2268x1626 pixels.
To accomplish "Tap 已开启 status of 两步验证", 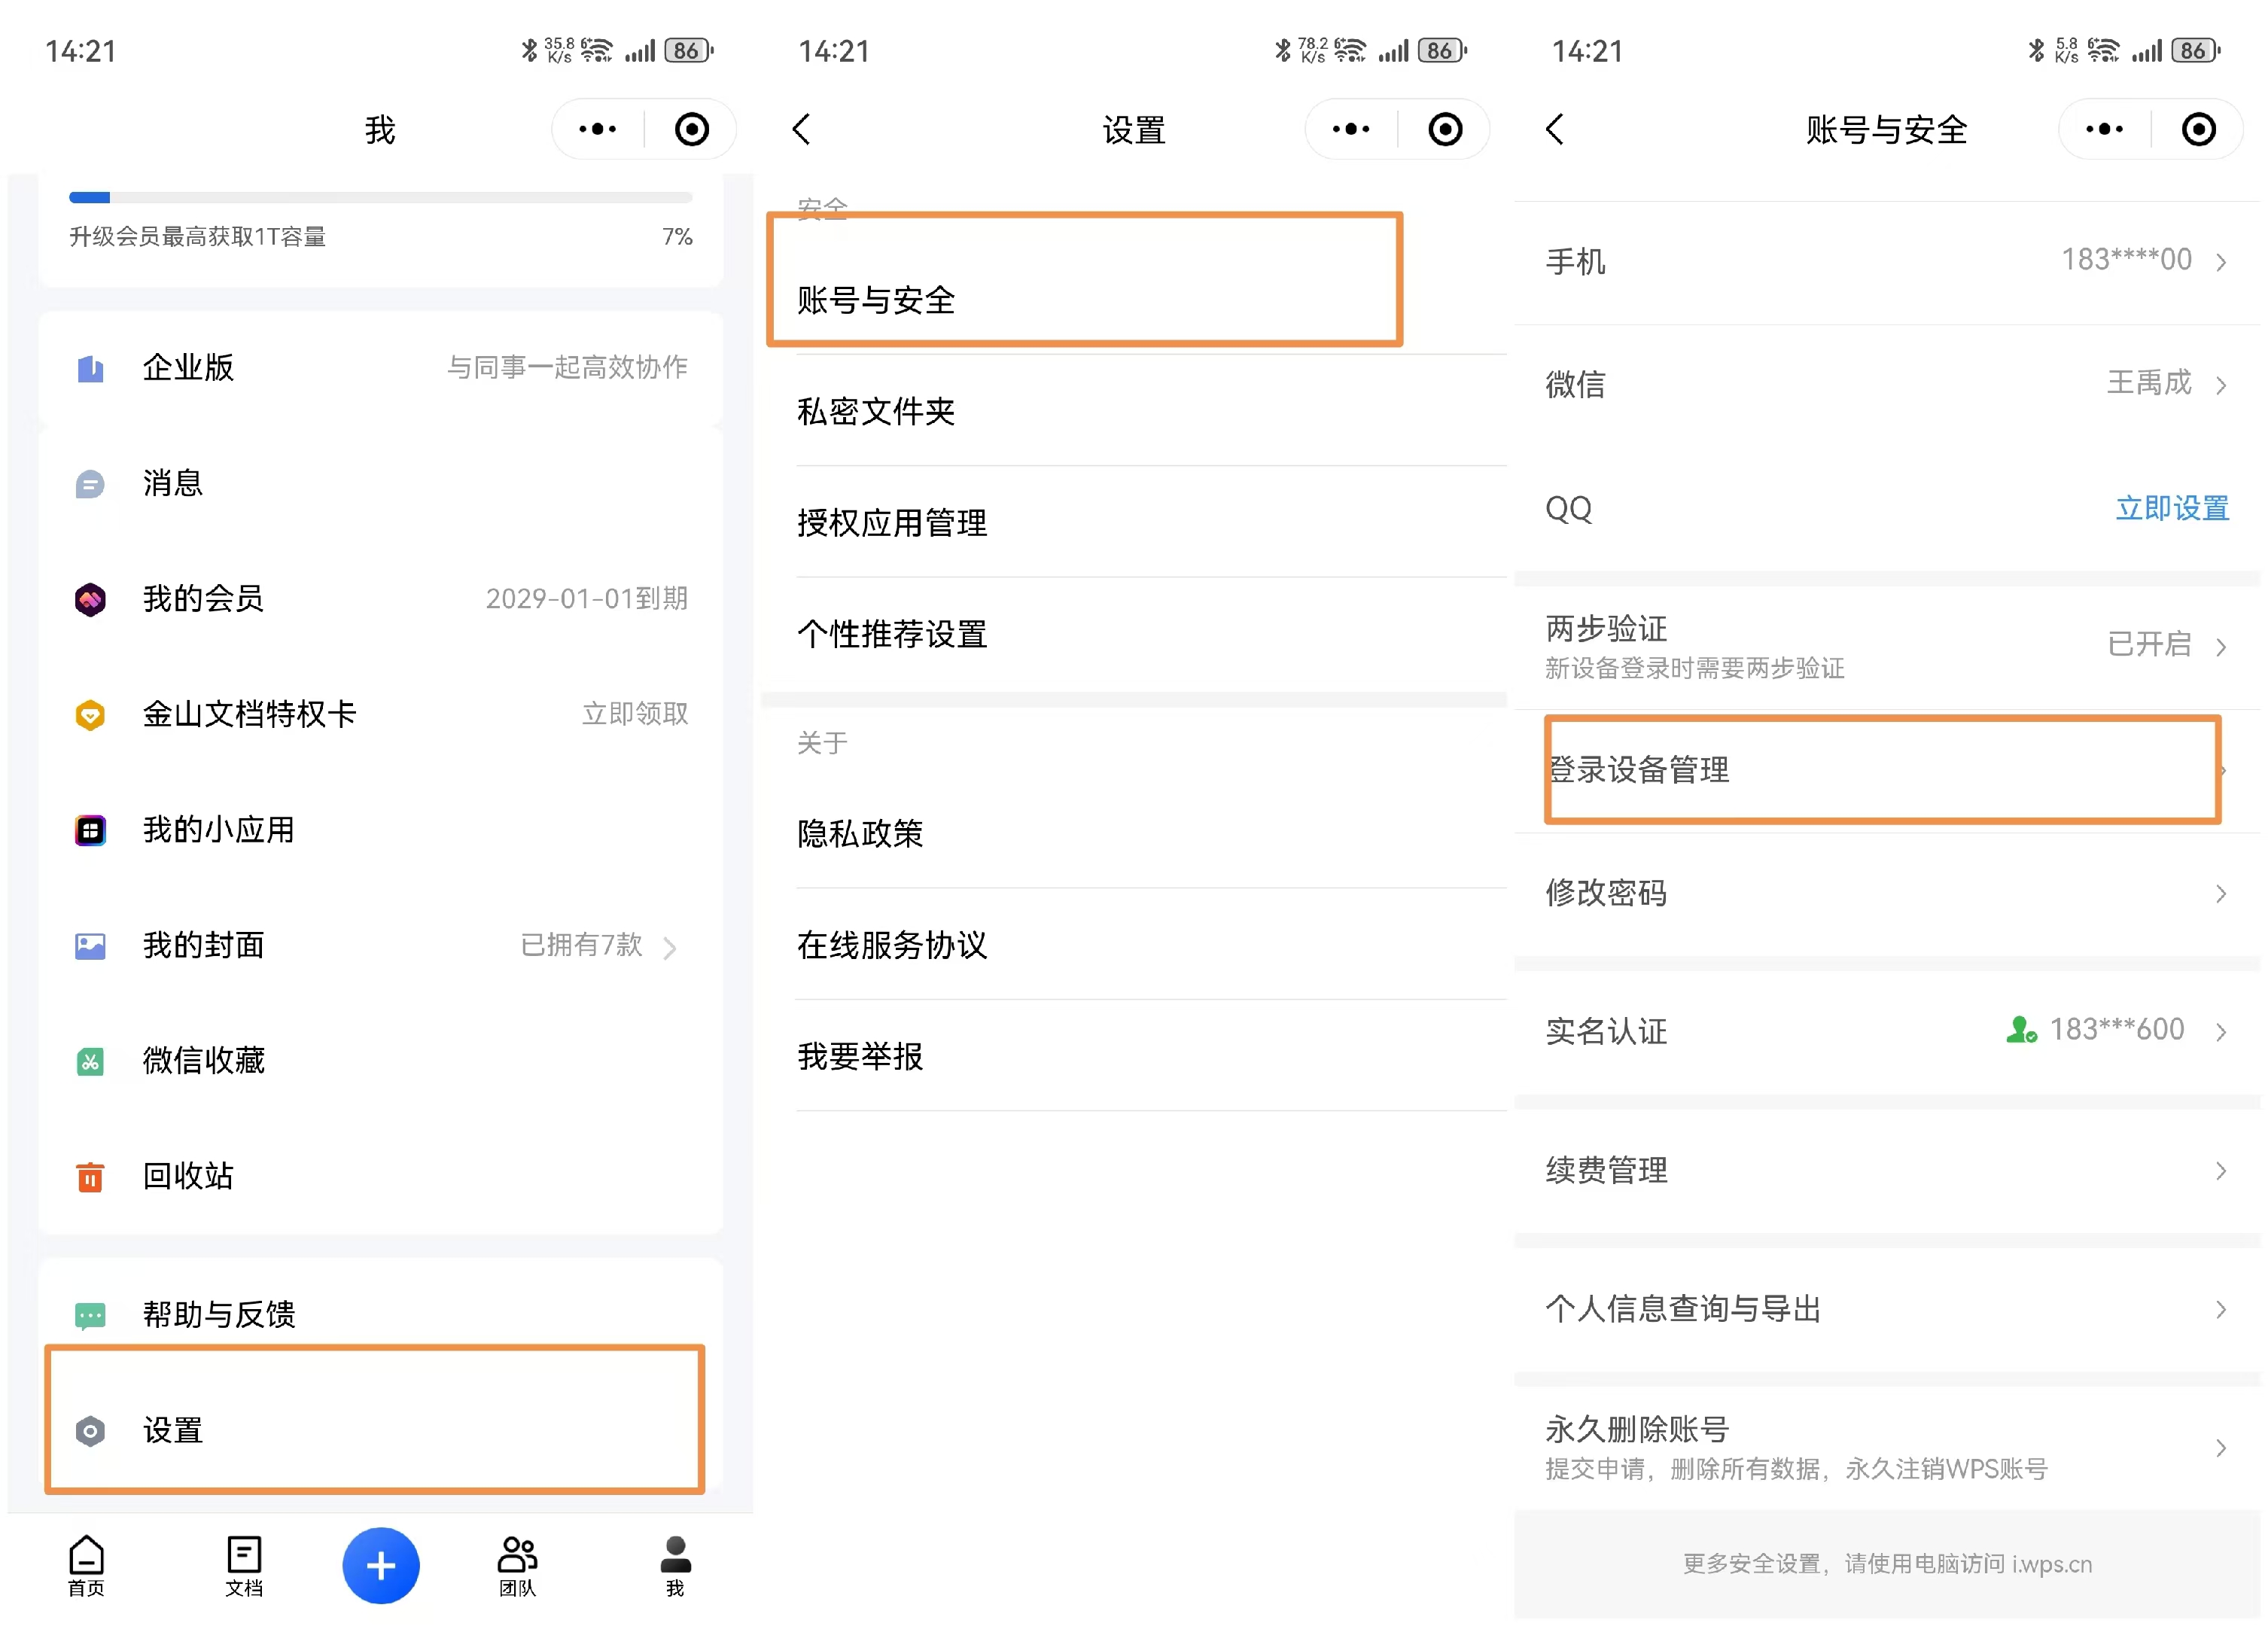I will tap(2149, 644).
